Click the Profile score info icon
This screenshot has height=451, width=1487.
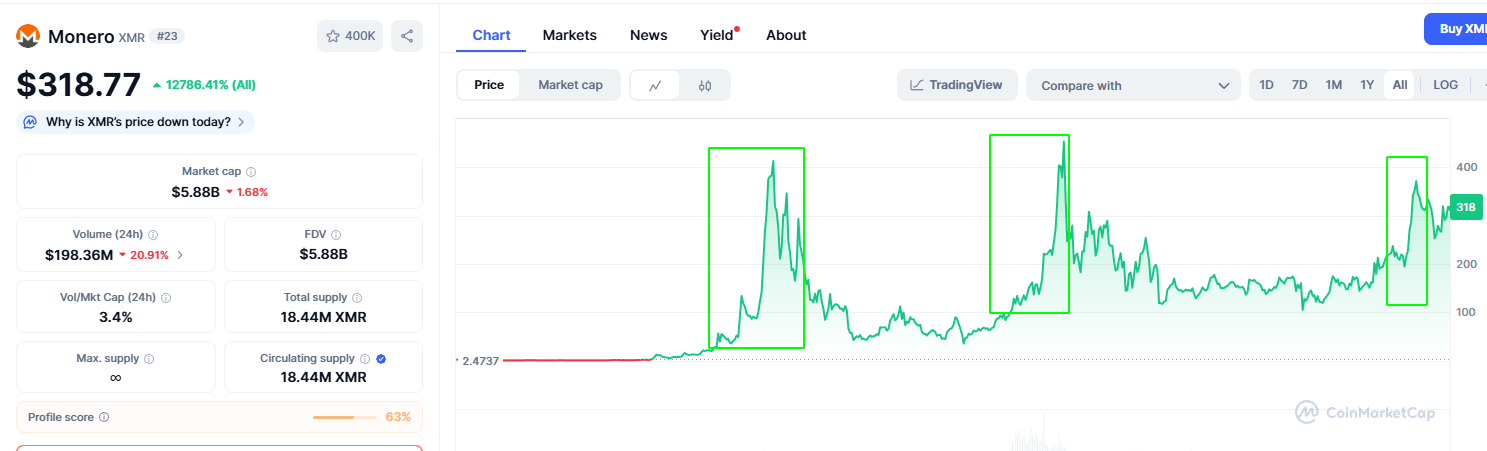pyautogui.click(x=104, y=417)
